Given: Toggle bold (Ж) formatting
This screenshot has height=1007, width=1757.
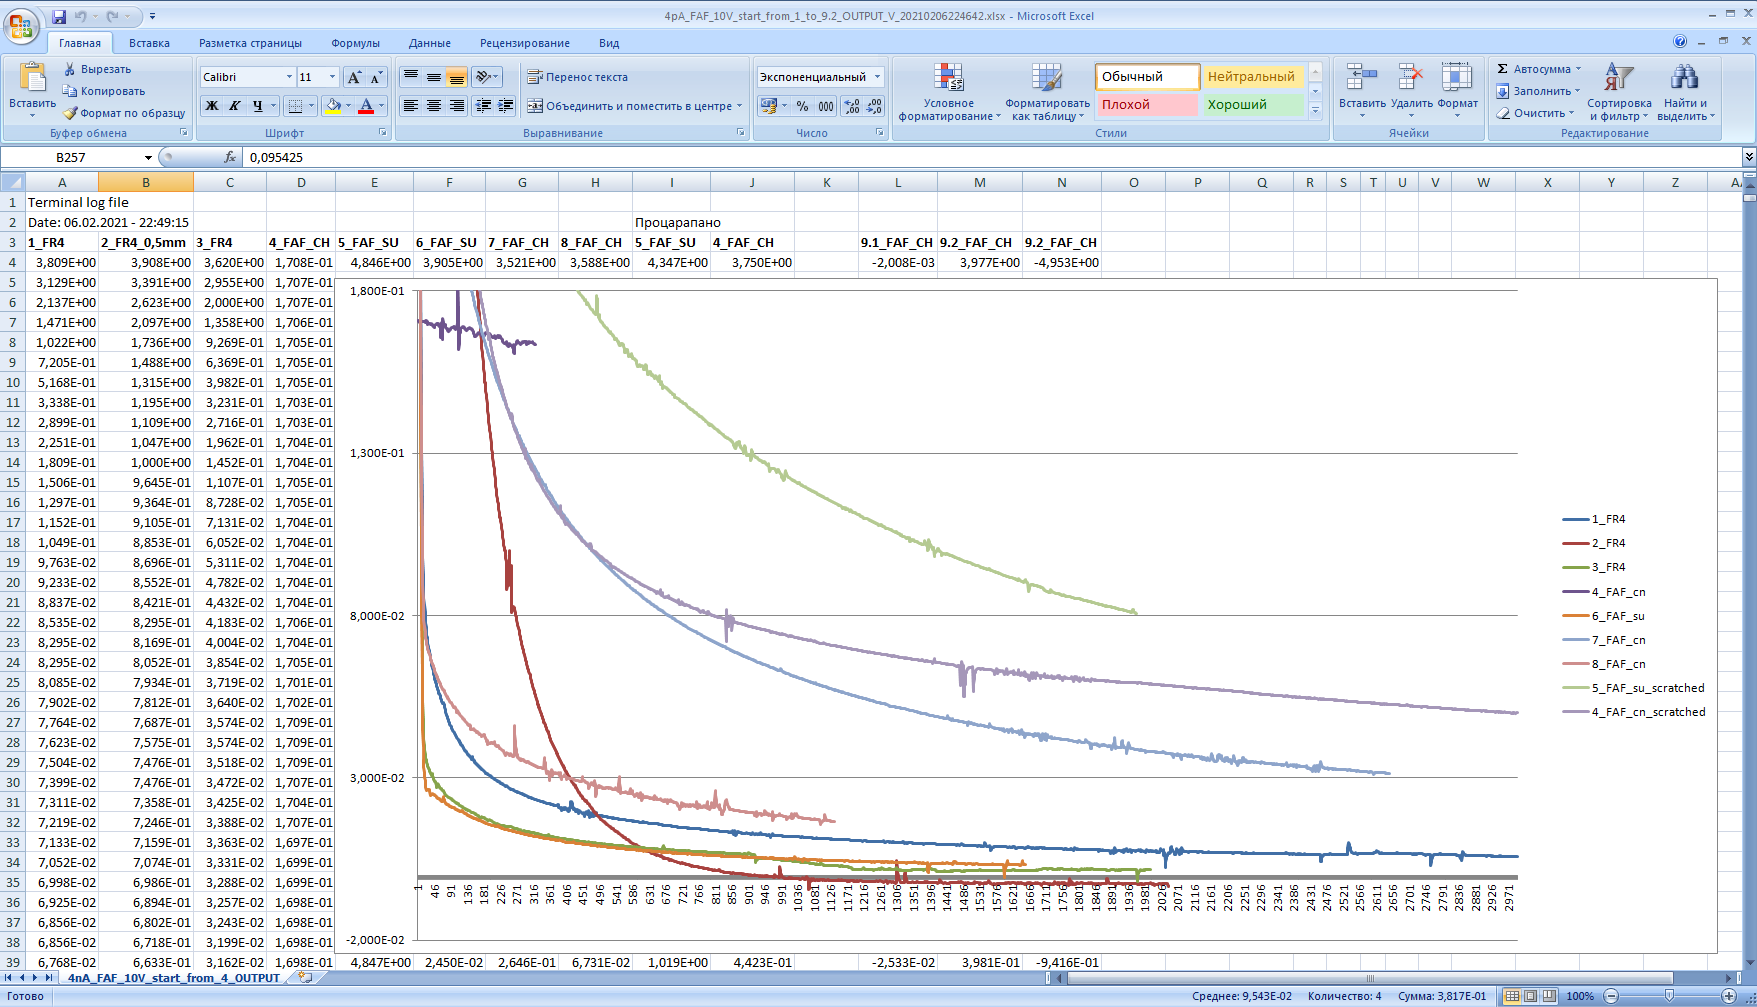Looking at the screenshot, I should (212, 105).
